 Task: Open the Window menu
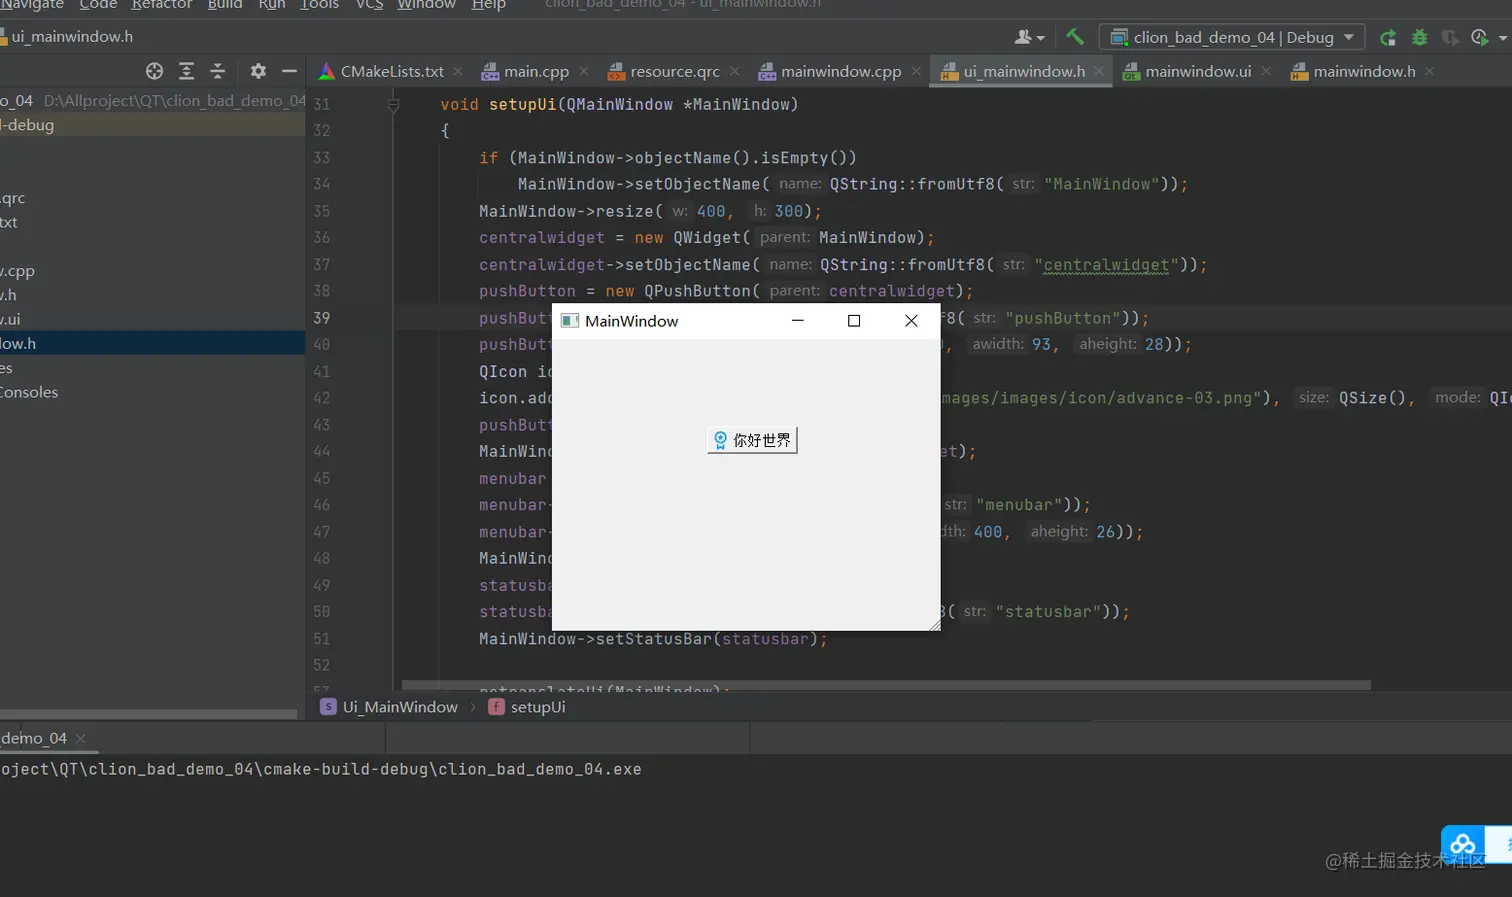426,5
